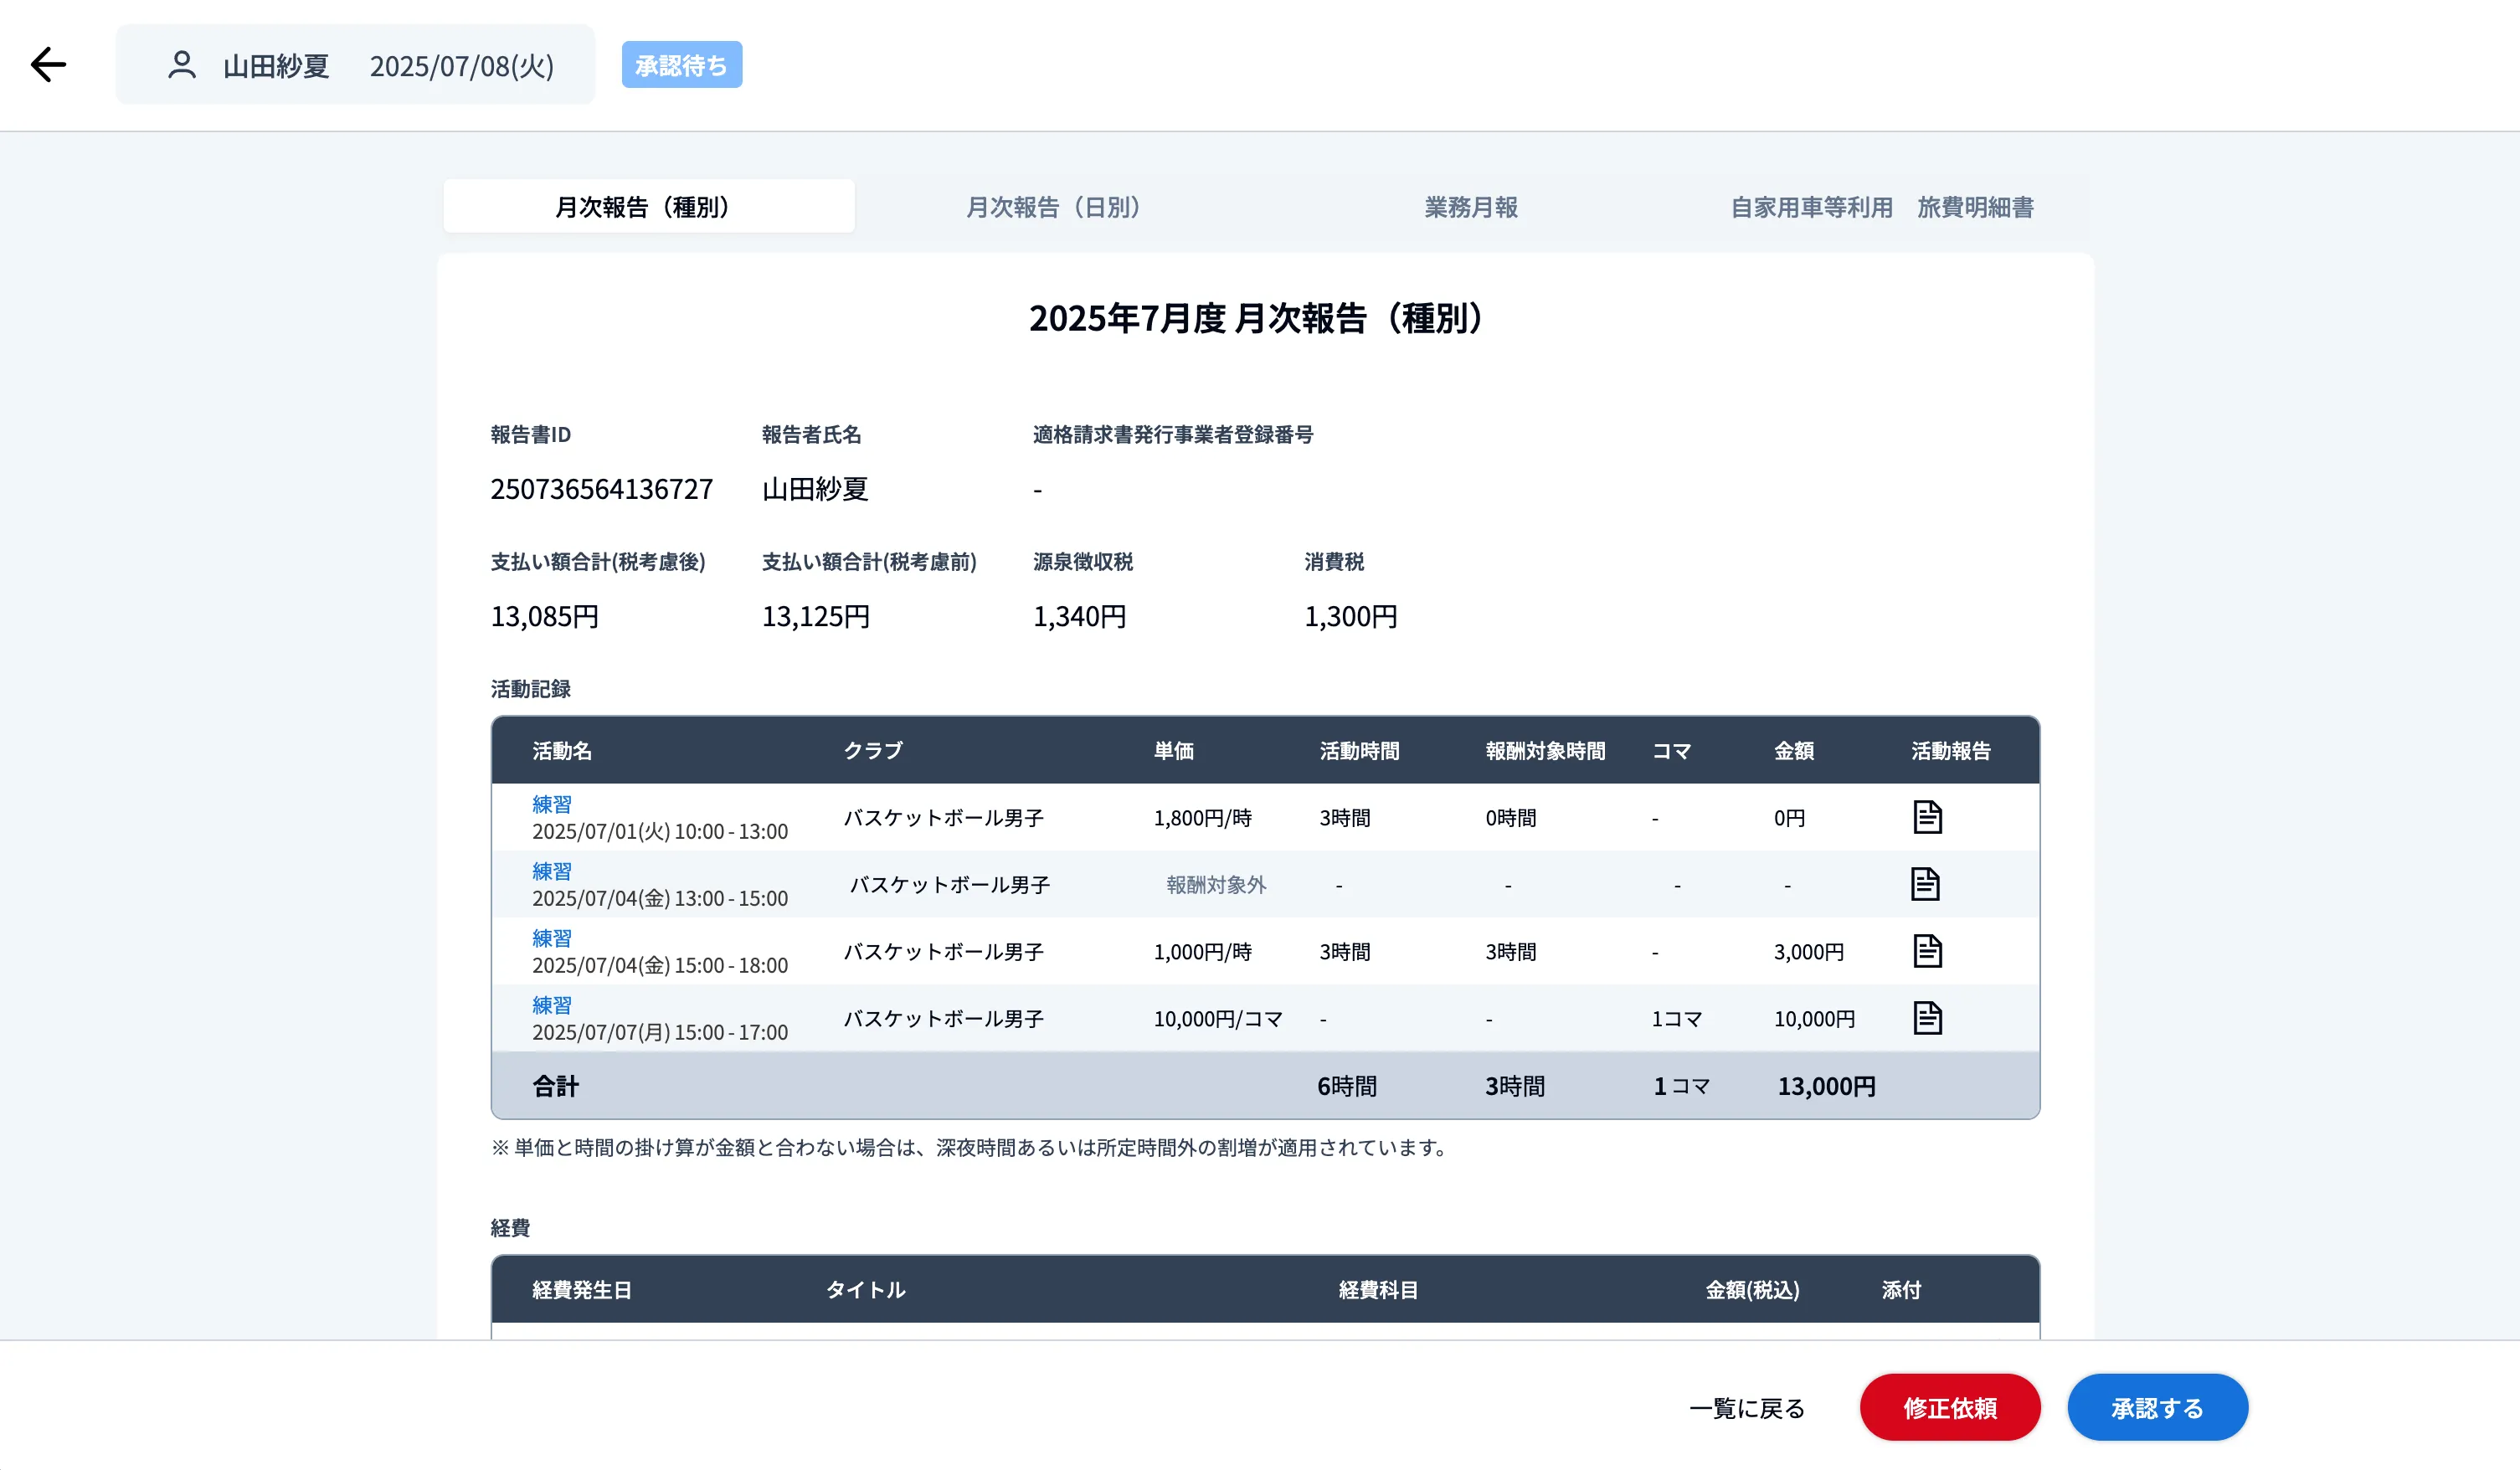This screenshot has width=2520, height=1470.
Task: Click the 山田紗夏 2025/07/08 header chip
Action: point(355,65)
